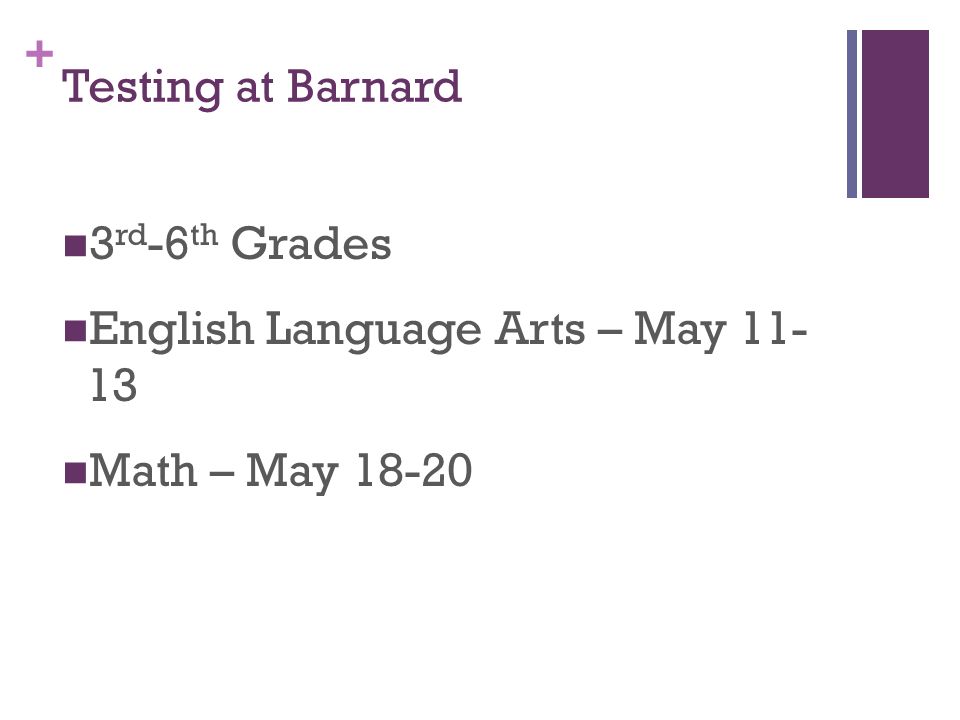The height and width of the screenshot is (720, 960).
Task: Click the word May in the Math line
Action: [292, 473]
